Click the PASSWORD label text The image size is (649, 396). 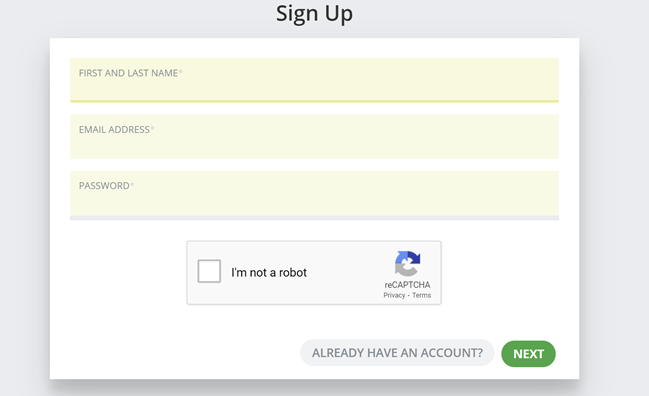(x=104, y=186)
